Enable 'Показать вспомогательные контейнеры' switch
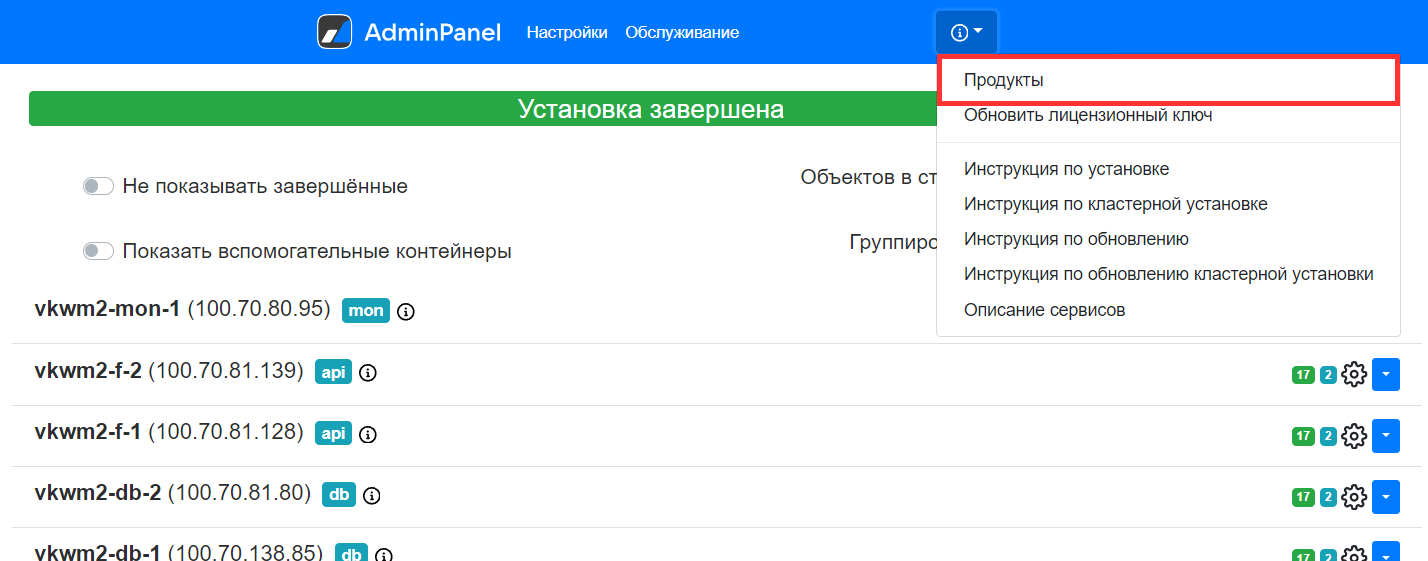Screen dimensions: 1428x561 point(98,251)
